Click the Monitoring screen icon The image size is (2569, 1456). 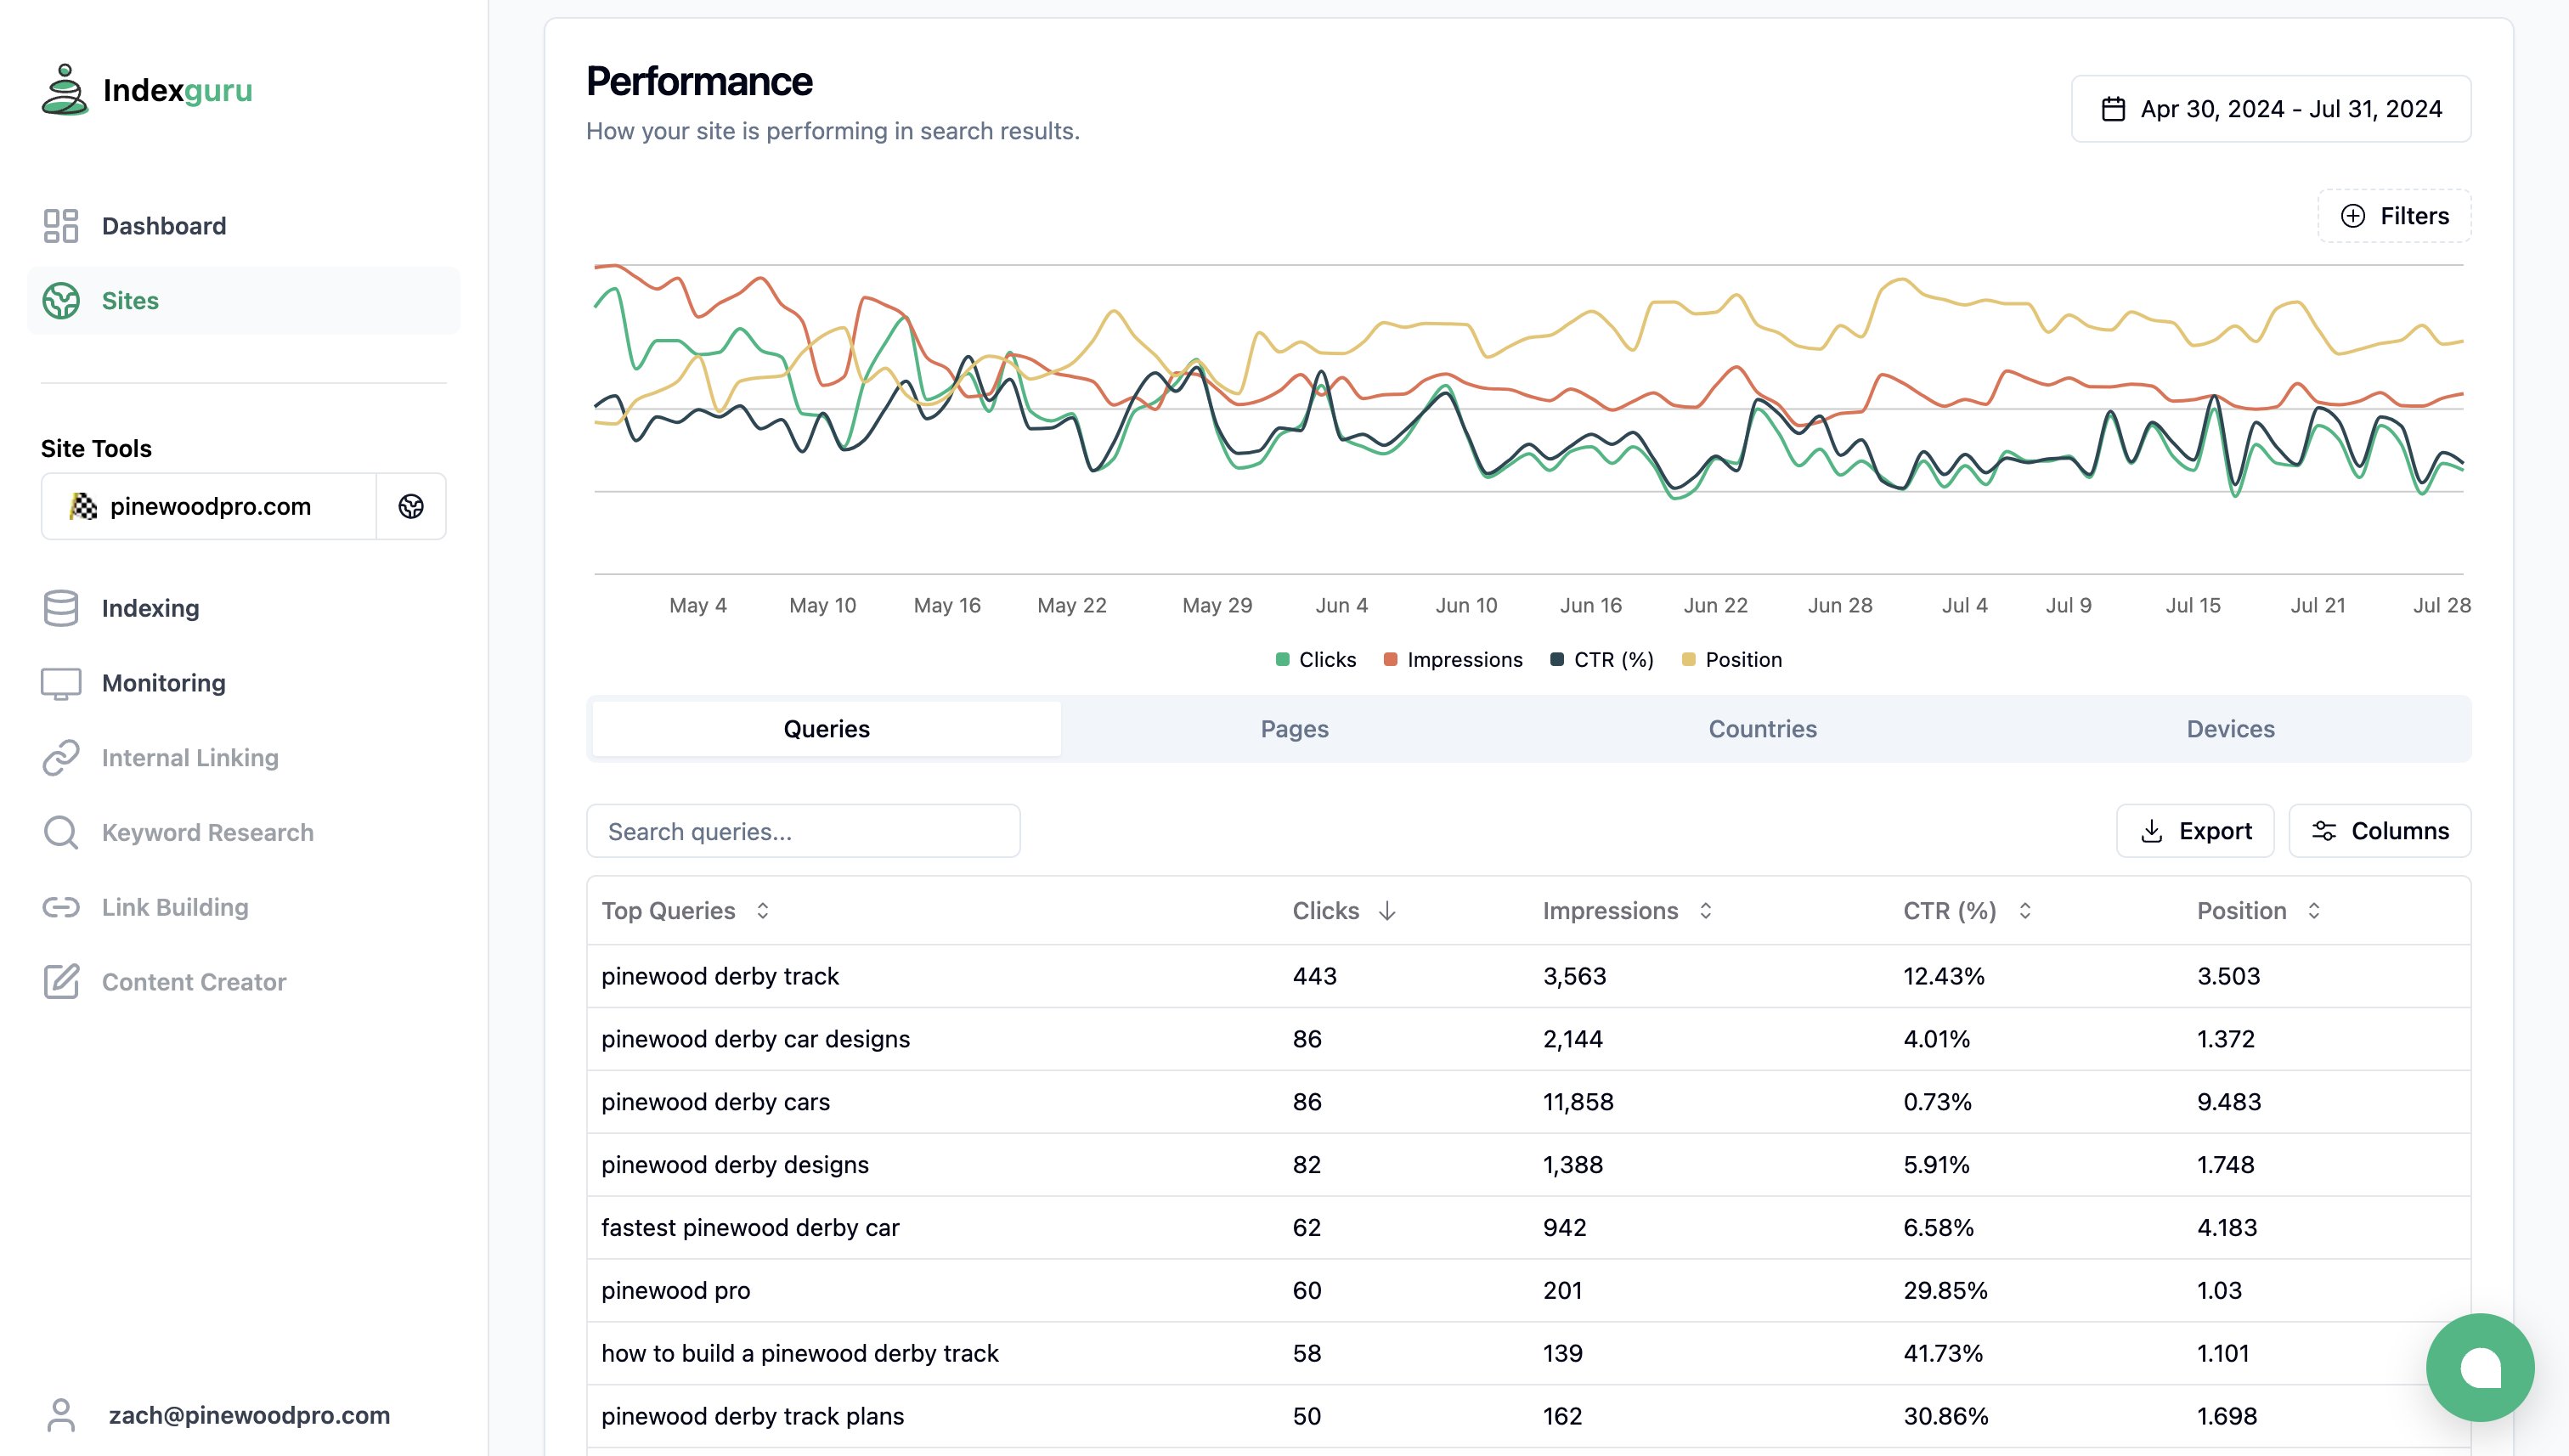(61, 683)
